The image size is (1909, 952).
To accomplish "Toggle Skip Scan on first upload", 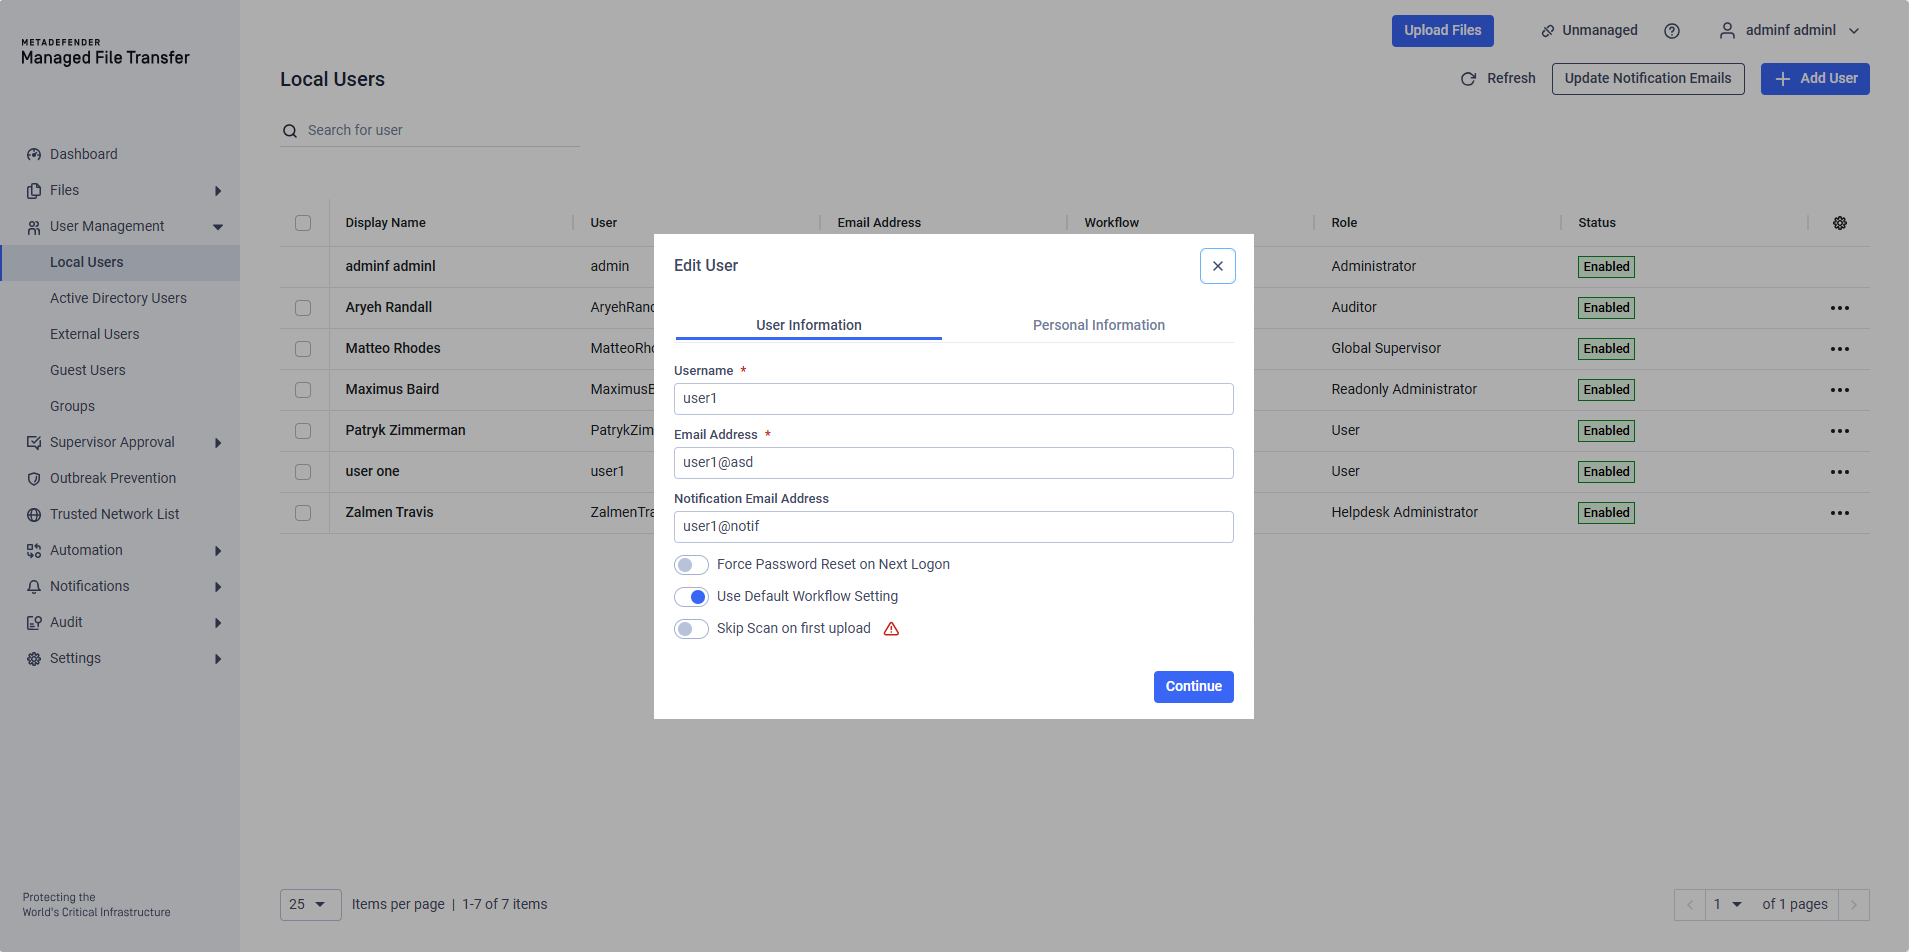I will tap(690, 629).
